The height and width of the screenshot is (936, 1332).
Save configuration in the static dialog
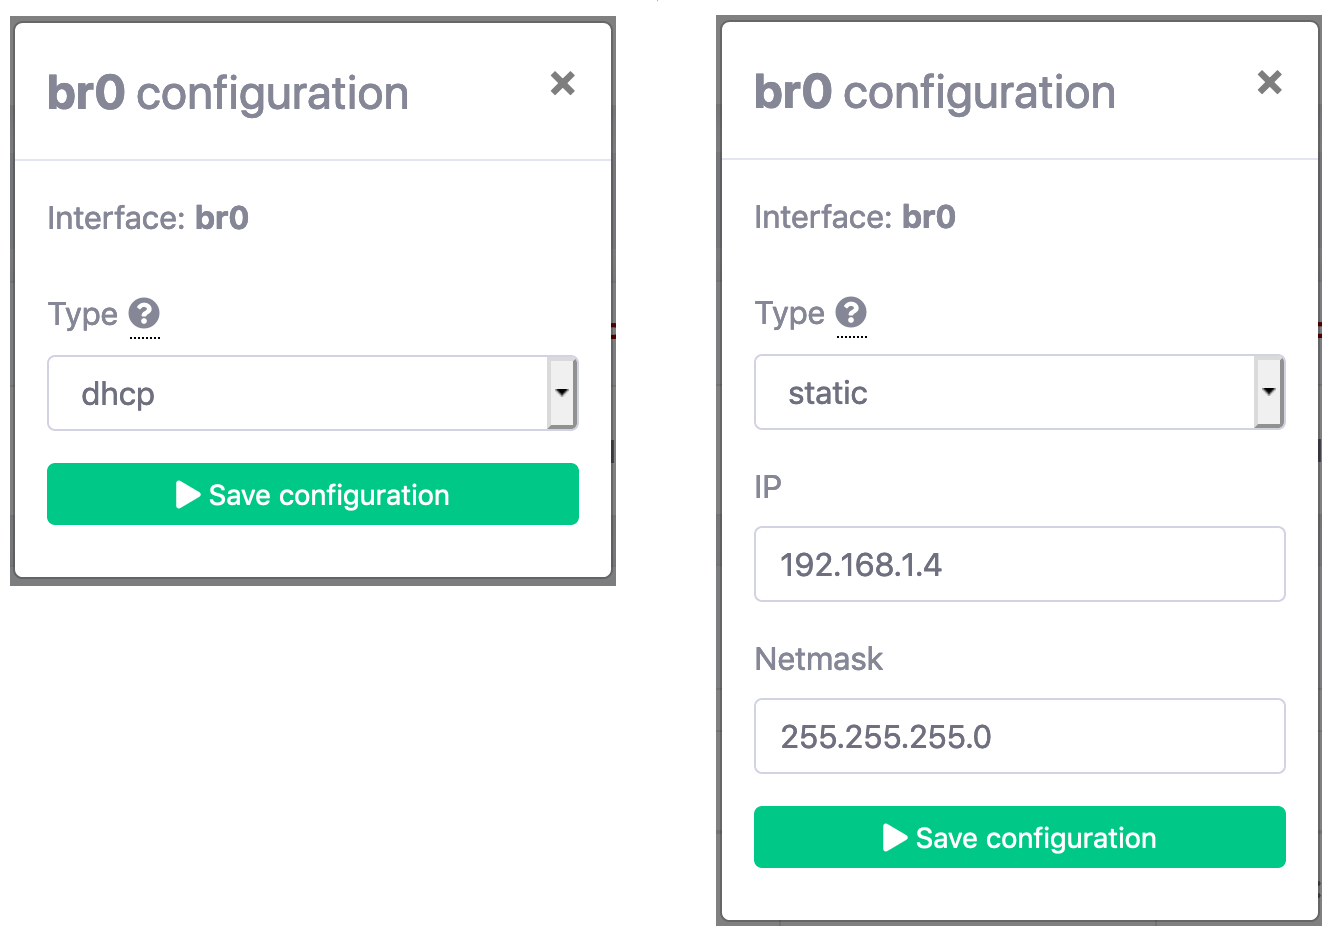point(1019,837)
